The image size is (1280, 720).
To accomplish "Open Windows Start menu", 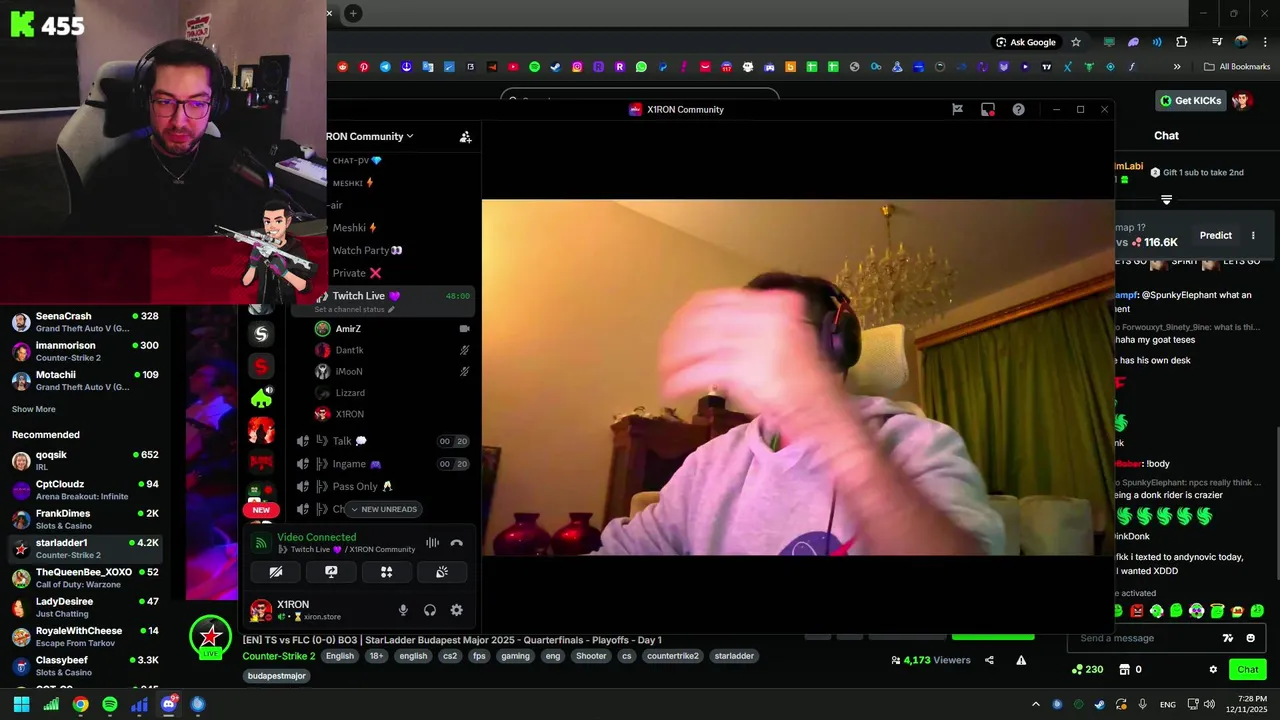I will tap(21, 704).
